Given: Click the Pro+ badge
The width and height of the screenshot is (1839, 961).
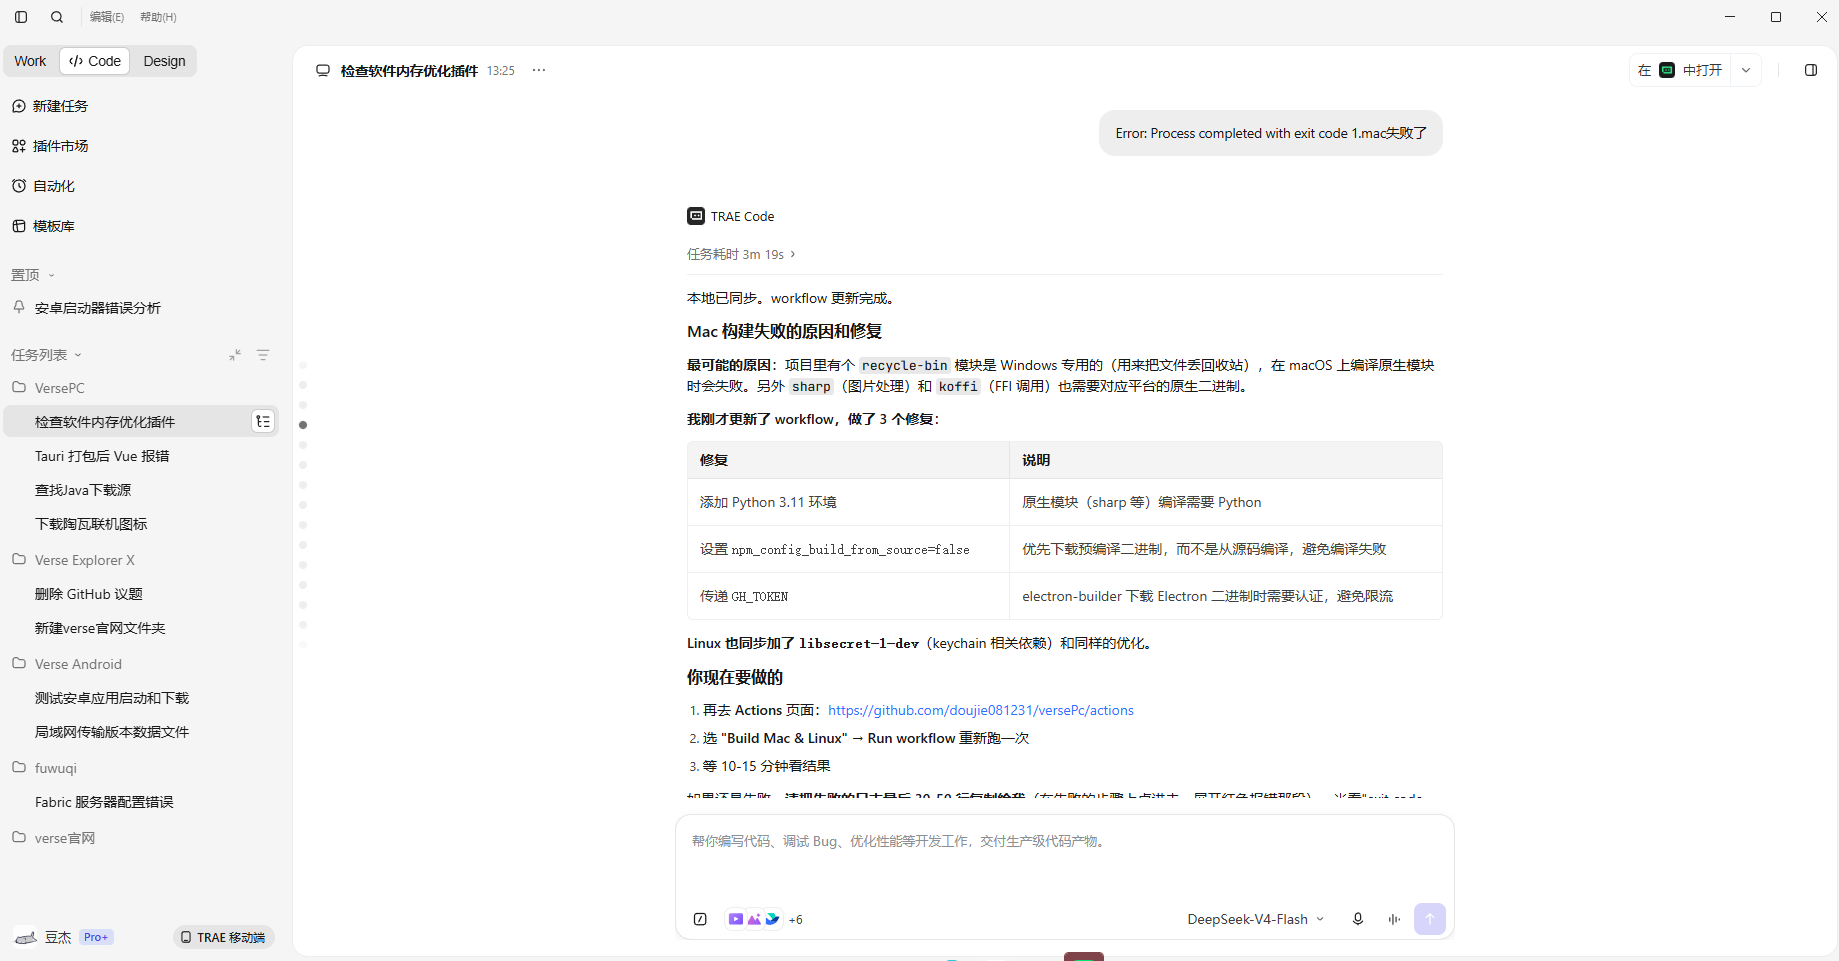Looking at the screenshot, I should point(96,937).
